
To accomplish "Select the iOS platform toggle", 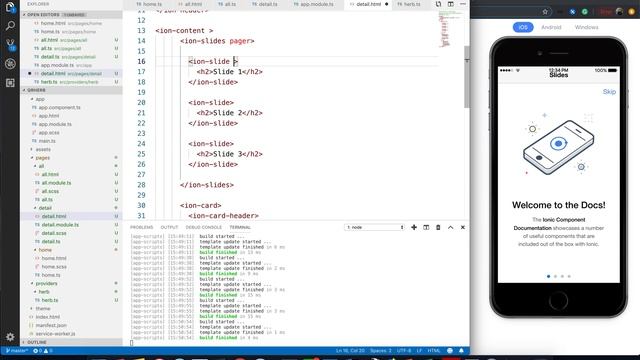I will (523, 27).
